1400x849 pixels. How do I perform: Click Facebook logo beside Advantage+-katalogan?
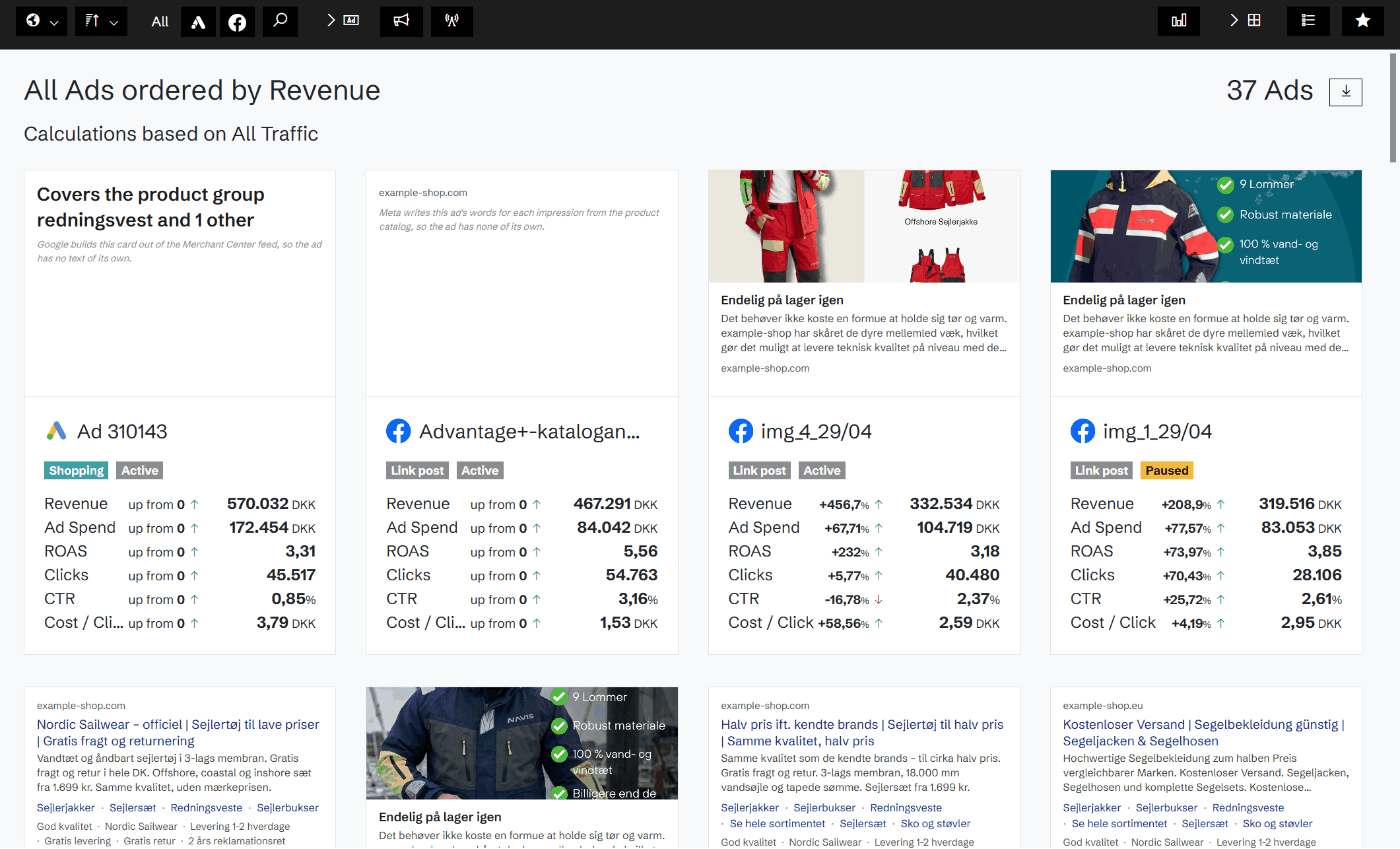click(398, 431)
